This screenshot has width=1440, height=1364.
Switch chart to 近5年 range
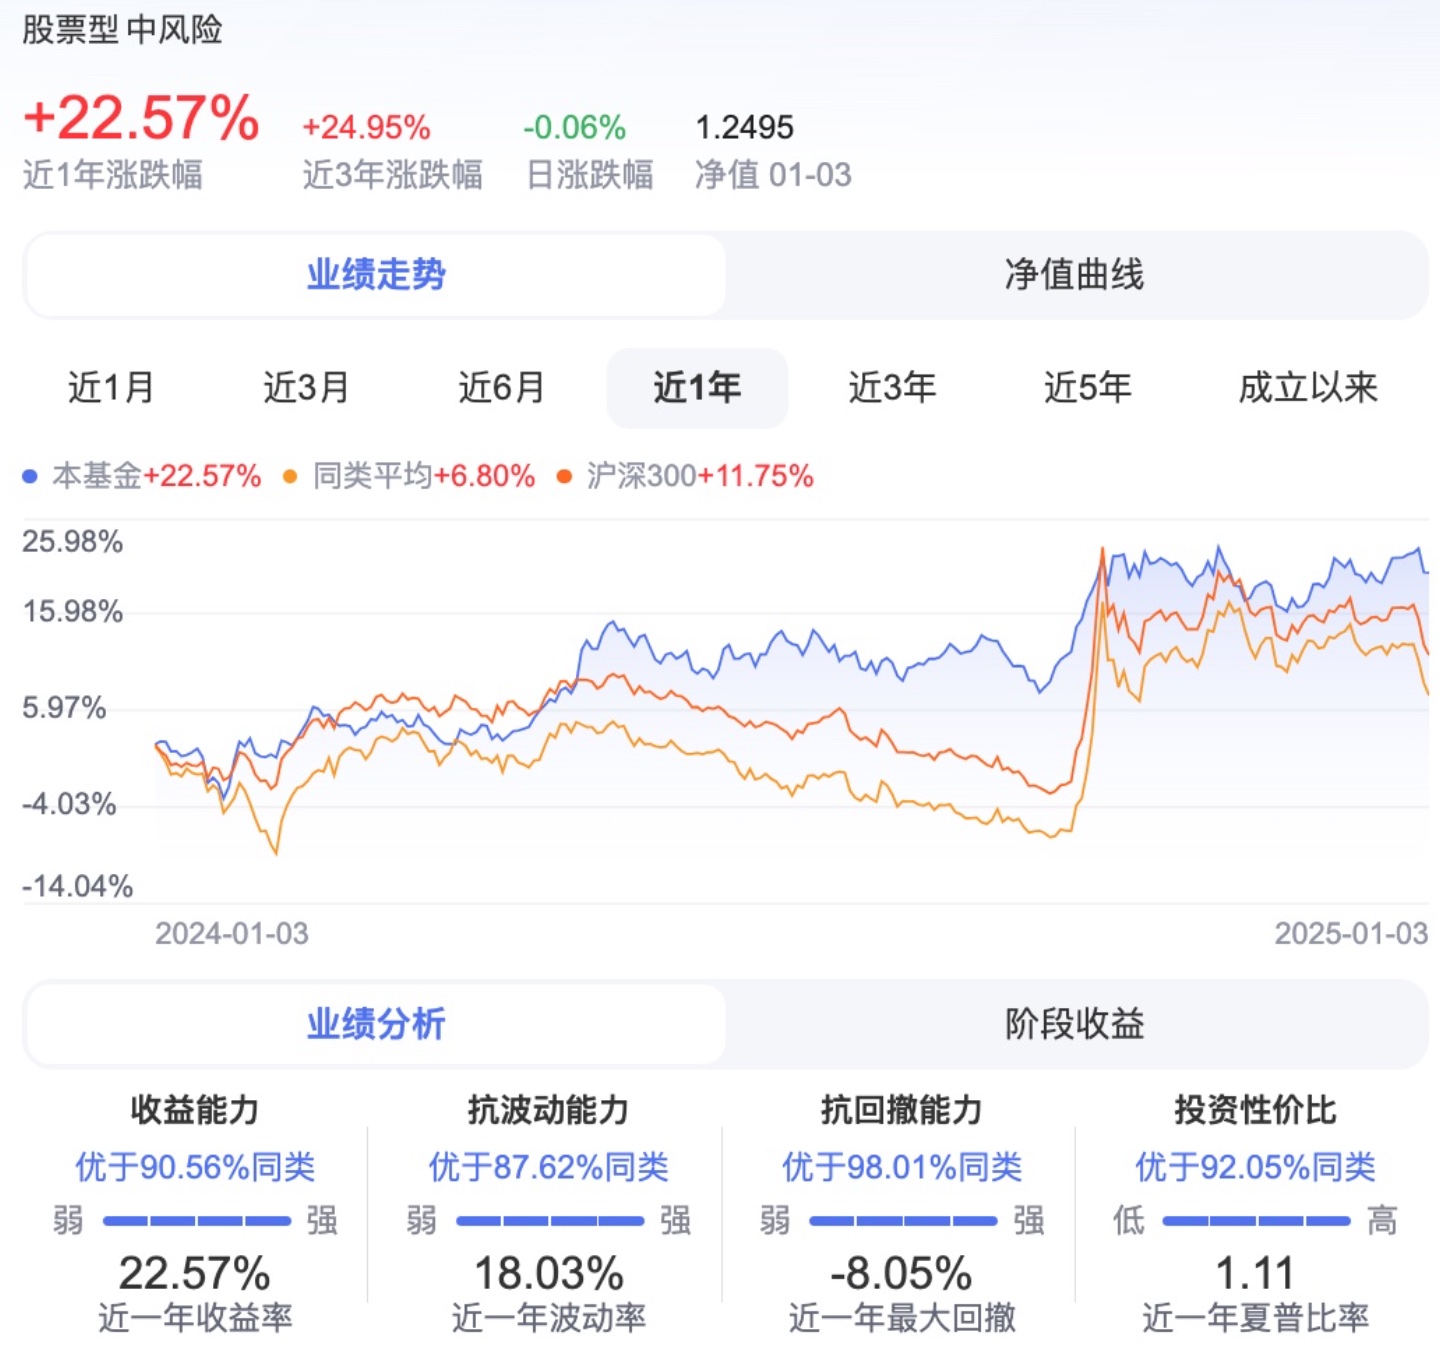click(x=1087, y=388)
